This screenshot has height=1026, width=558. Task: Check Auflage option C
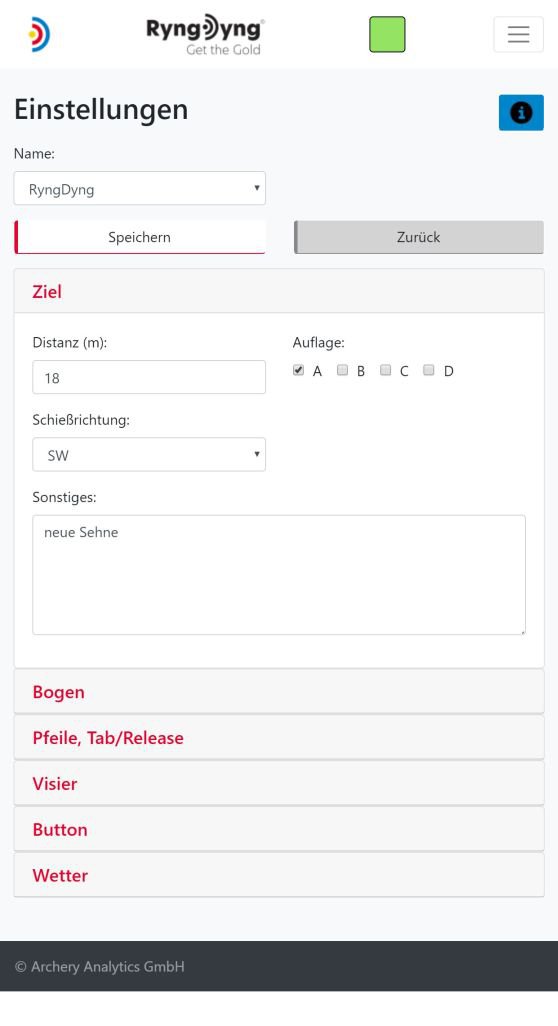click(x=385, y=370)
